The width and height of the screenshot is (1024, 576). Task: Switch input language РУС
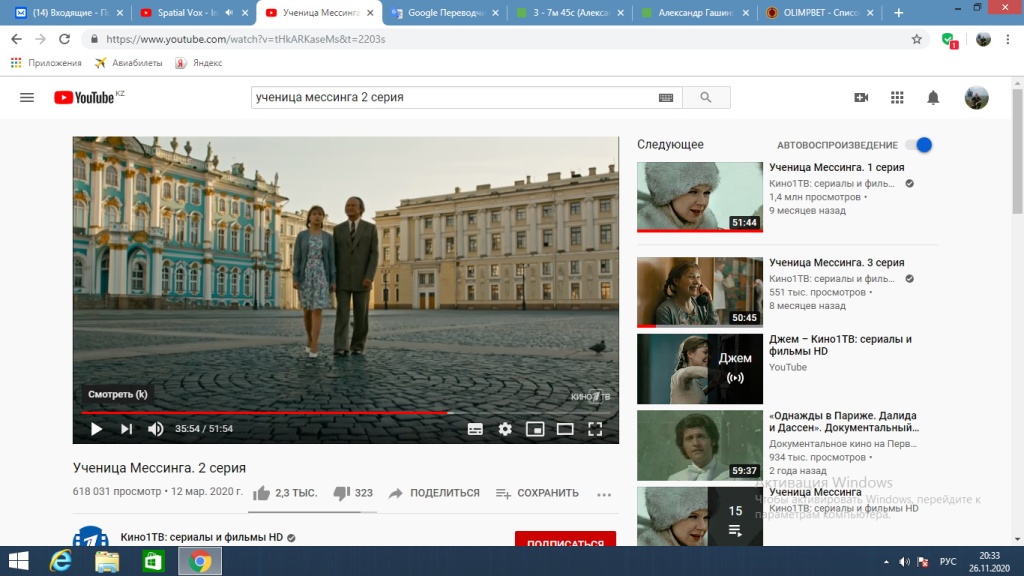[948, 562]
